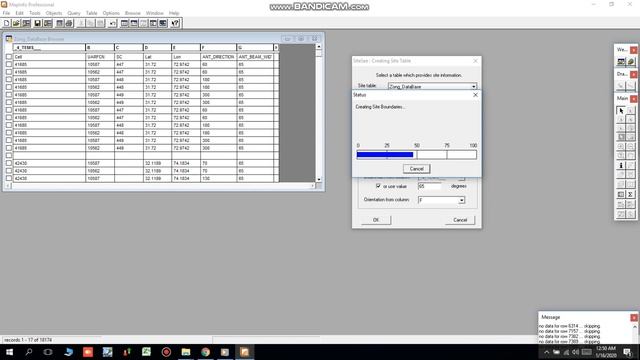Screen dimensions: 640x360
Task: Click Cancel in the Creating Site Table dialog
Action: point(460,220)
